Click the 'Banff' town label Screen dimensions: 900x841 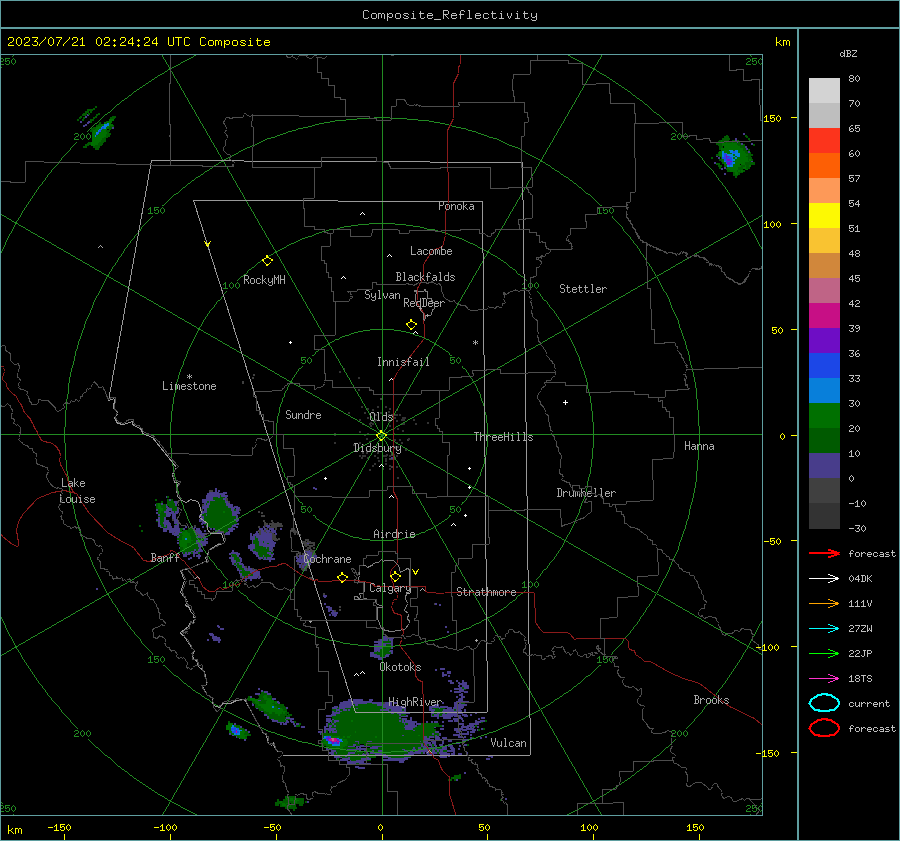[x=165, y=557]
